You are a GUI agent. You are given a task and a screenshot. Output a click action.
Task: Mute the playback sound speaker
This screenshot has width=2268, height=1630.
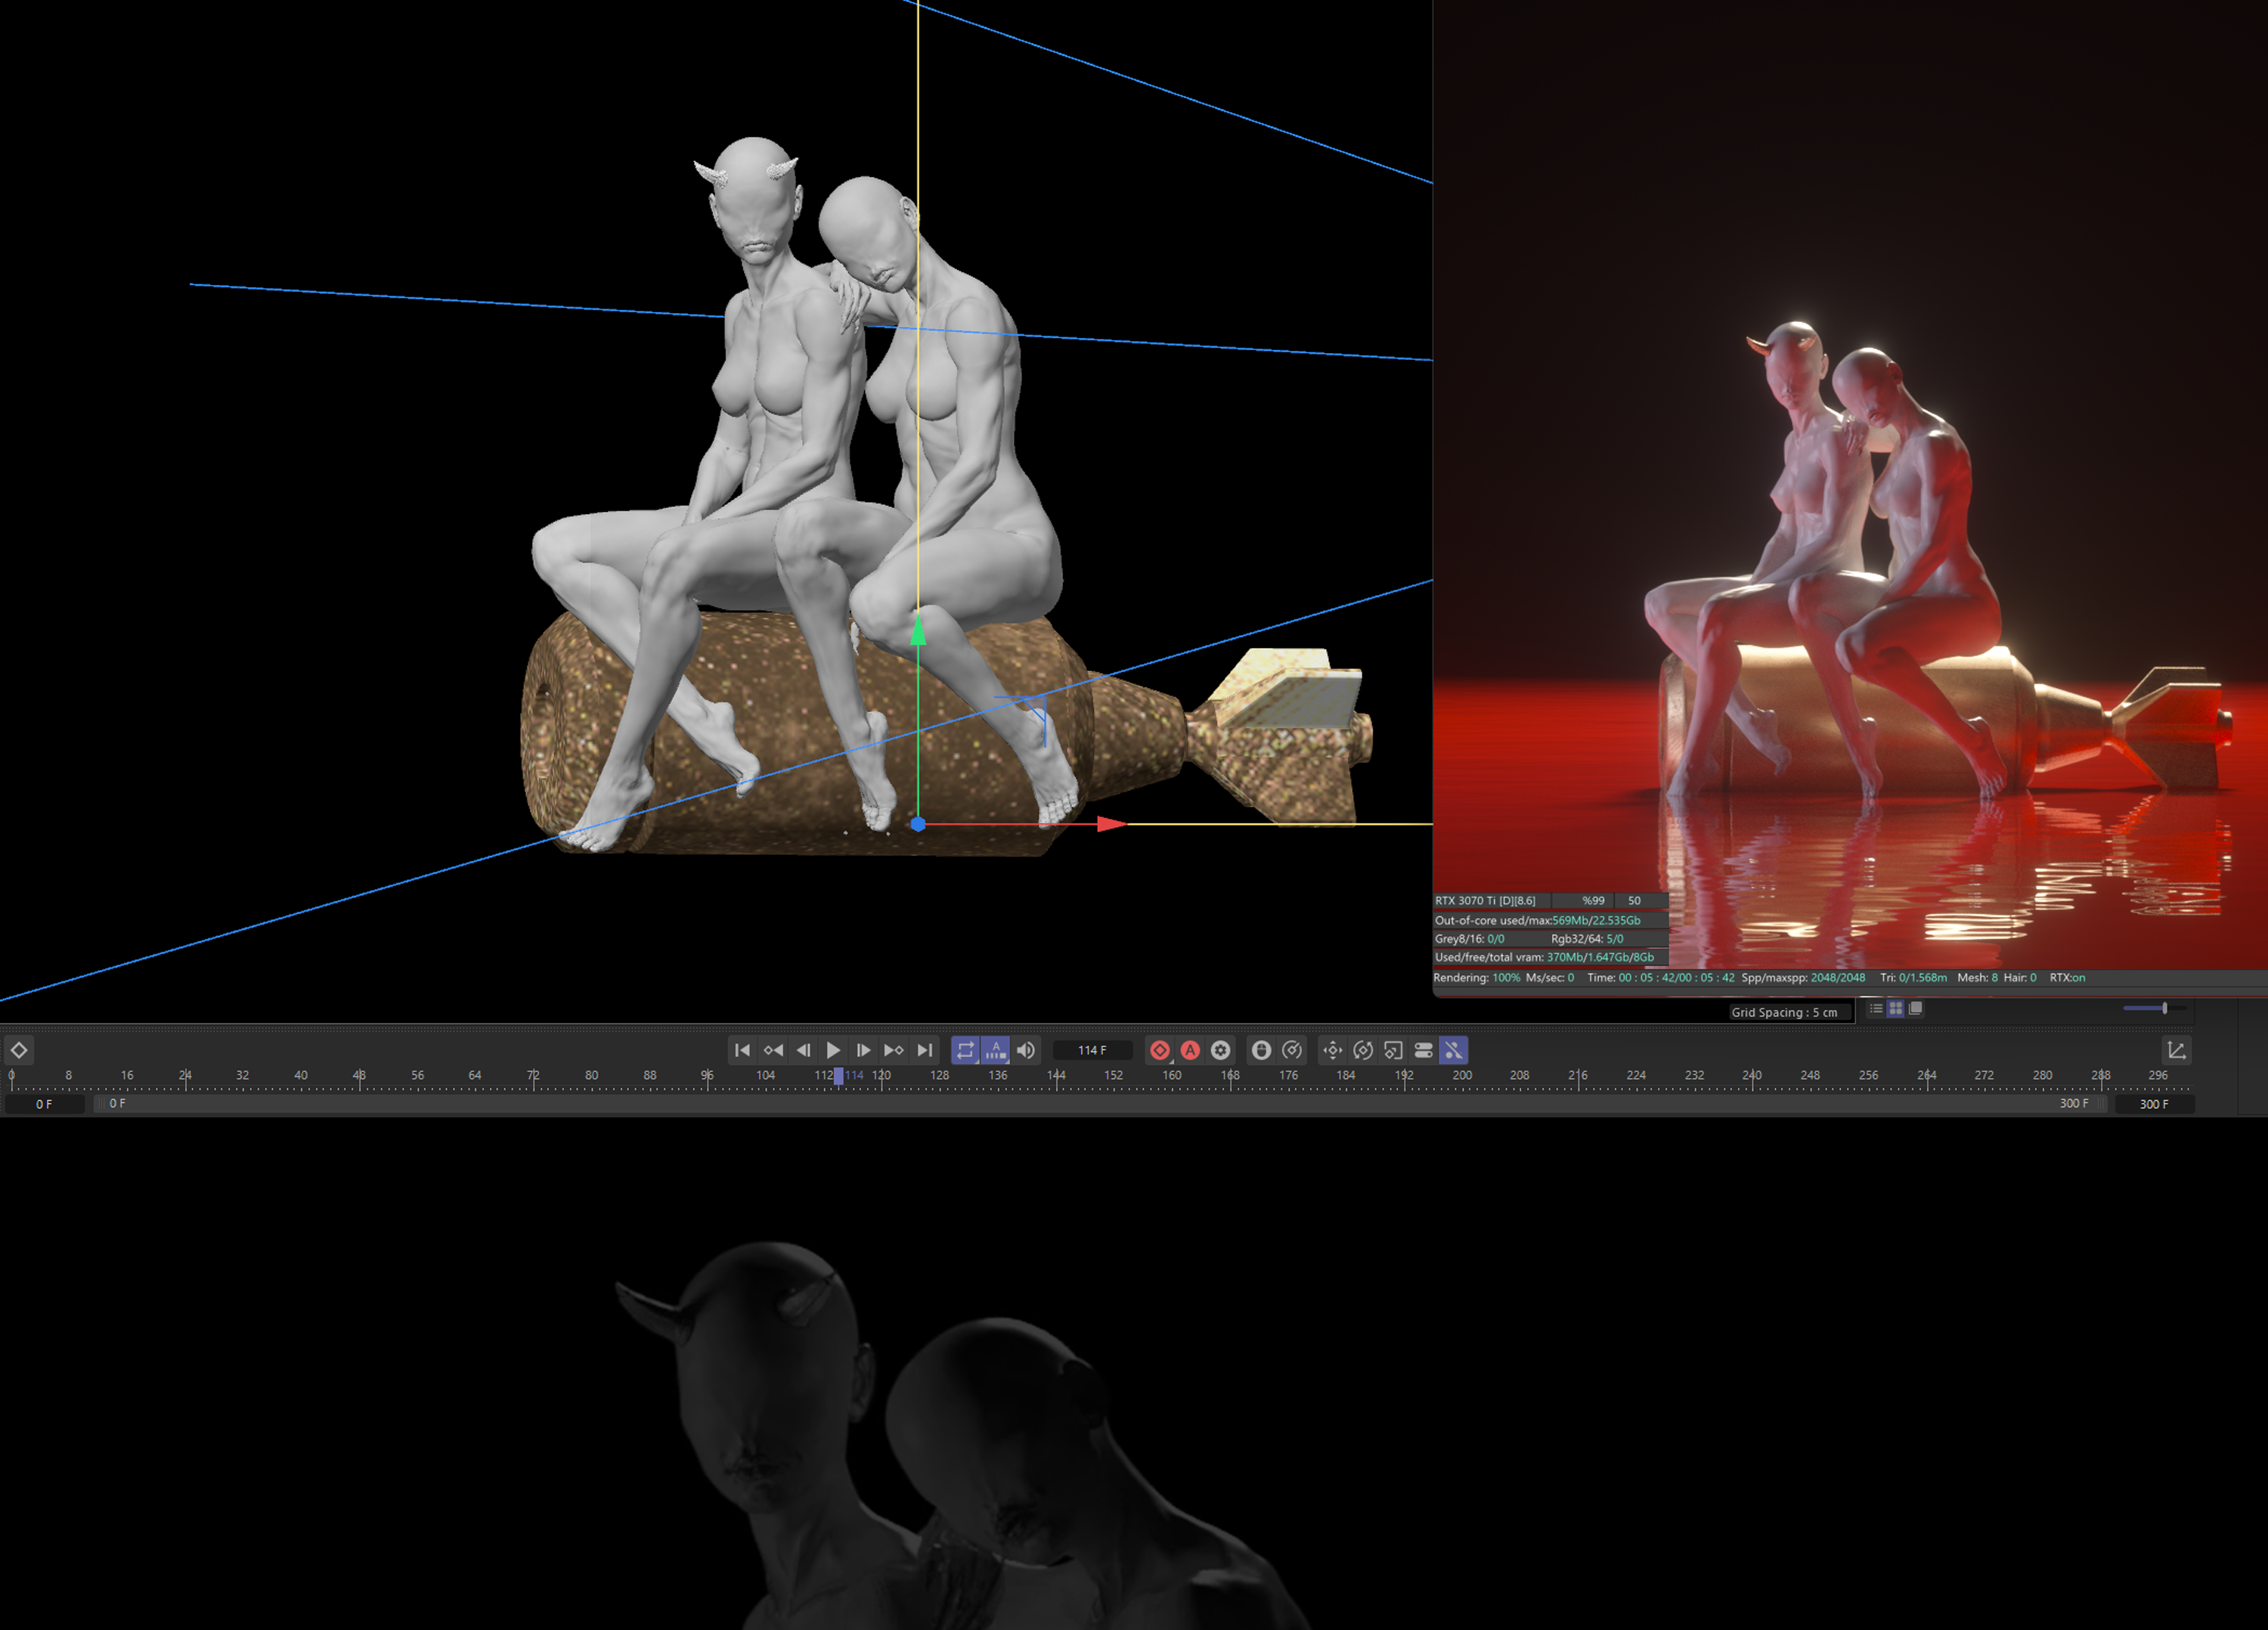[1026, 1050]
